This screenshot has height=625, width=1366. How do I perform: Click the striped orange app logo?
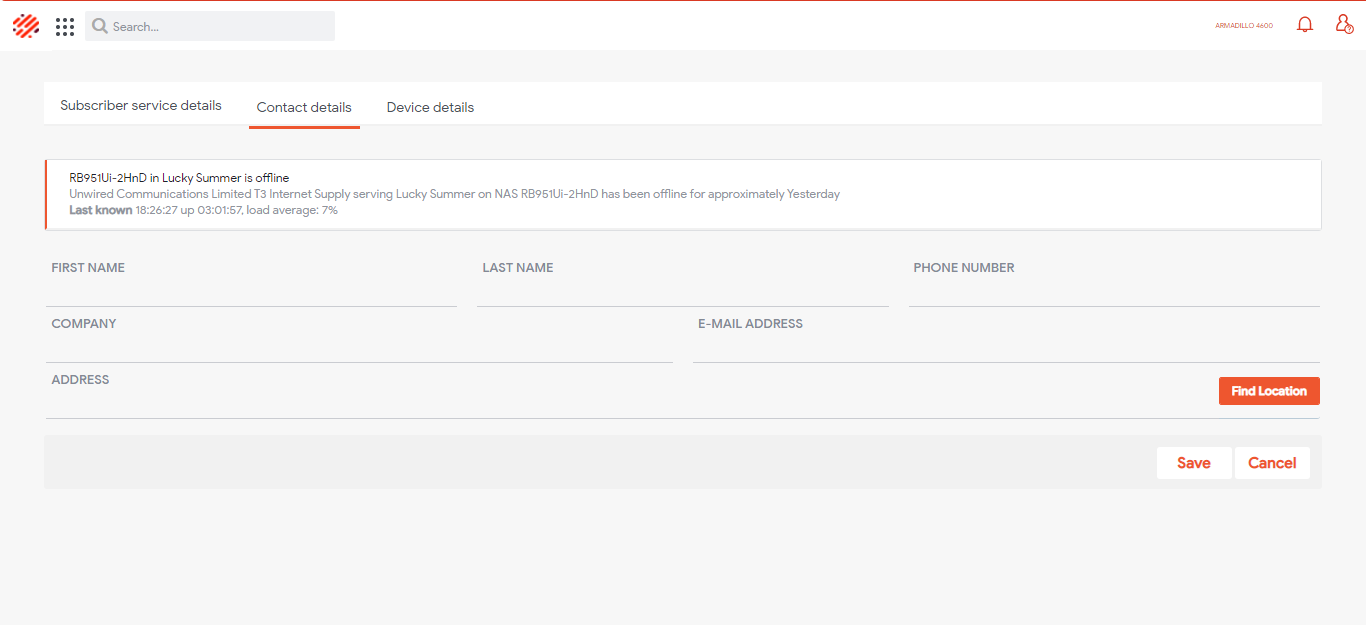click(26, 26)
